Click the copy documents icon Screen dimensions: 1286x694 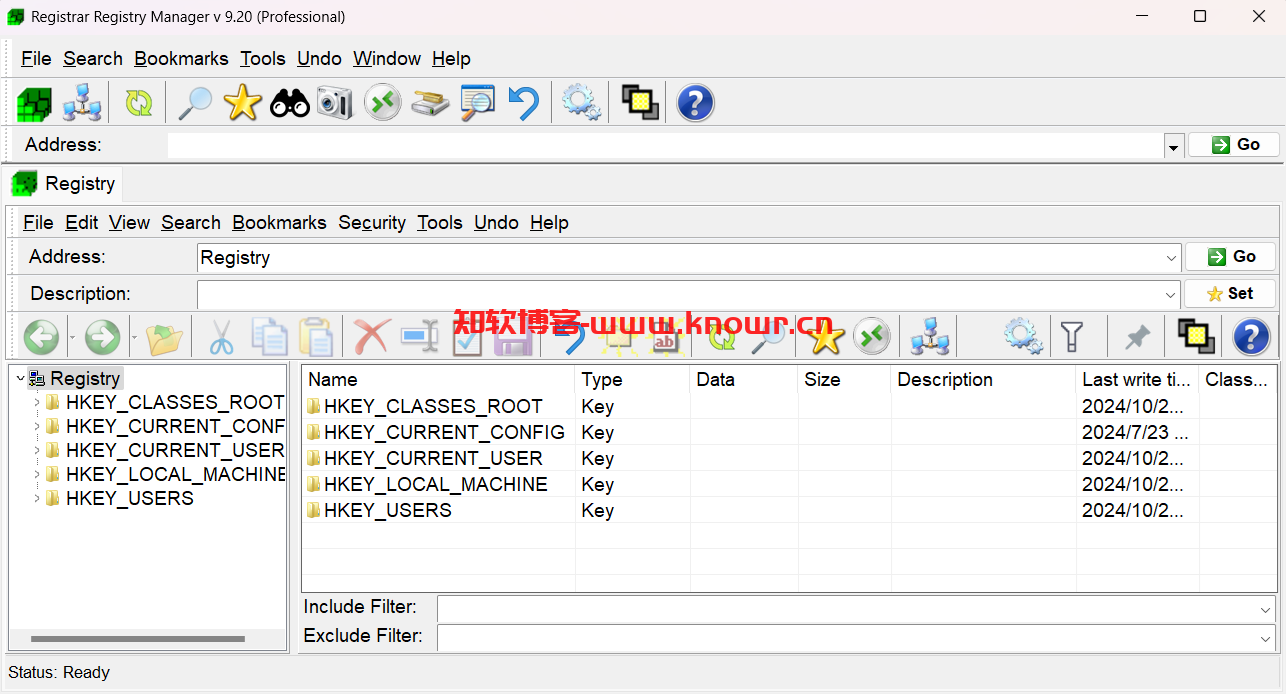(x=269, y=337)
